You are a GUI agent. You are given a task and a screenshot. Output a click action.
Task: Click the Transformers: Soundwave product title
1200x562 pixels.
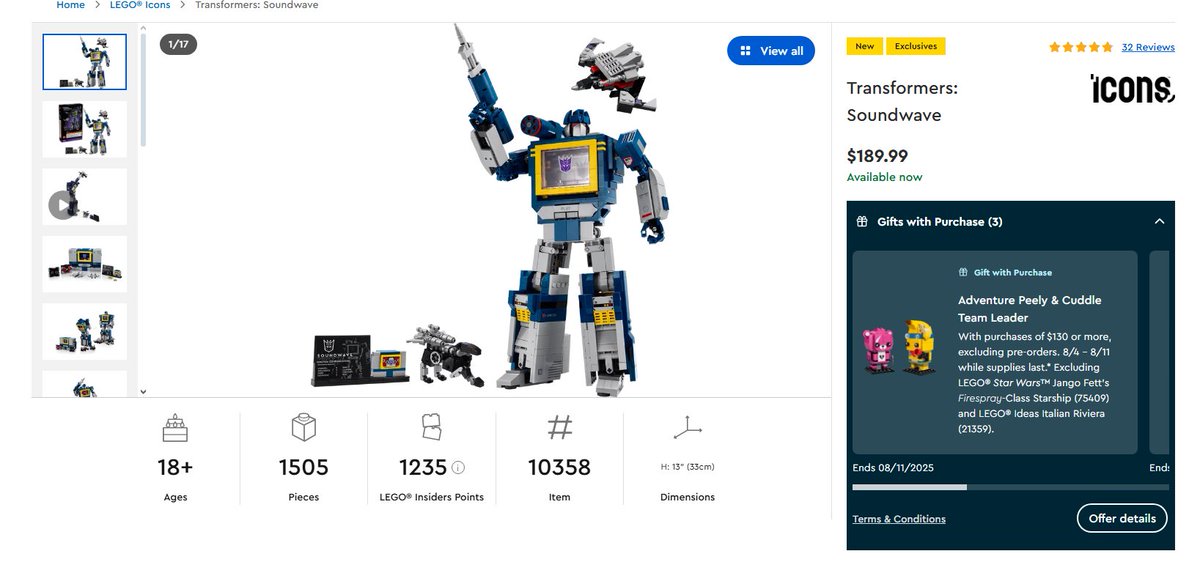point(902,101)
